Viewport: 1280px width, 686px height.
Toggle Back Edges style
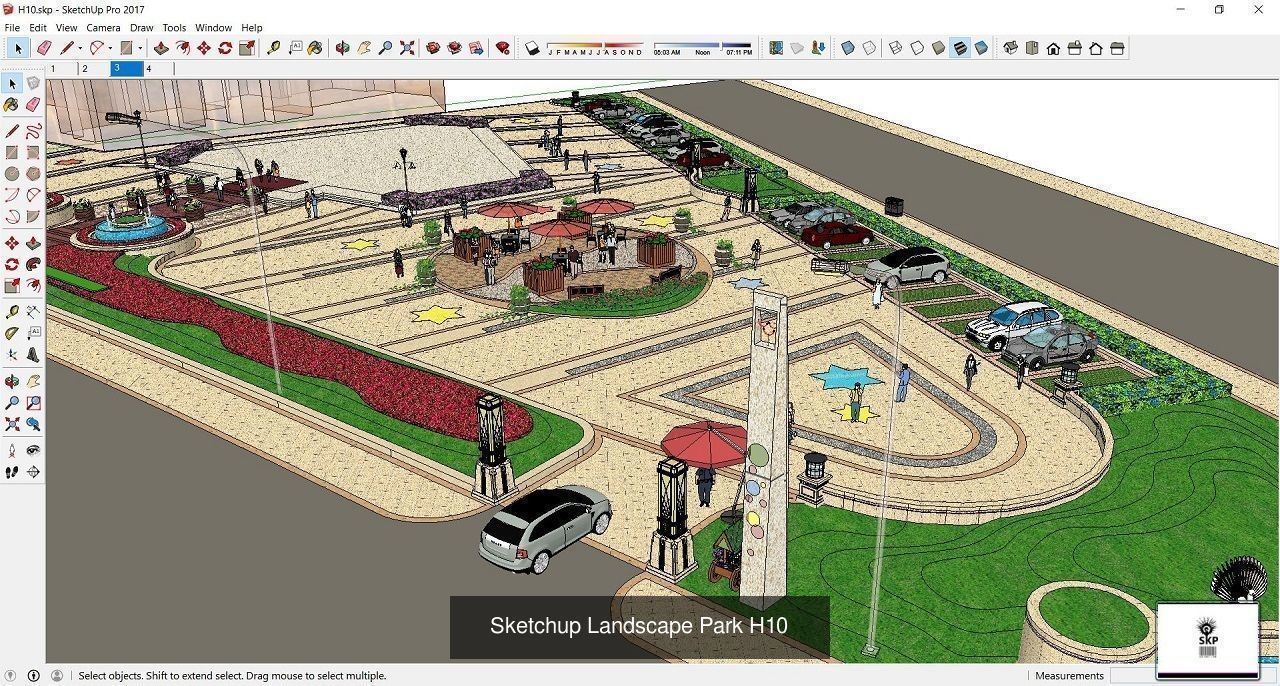870,48
